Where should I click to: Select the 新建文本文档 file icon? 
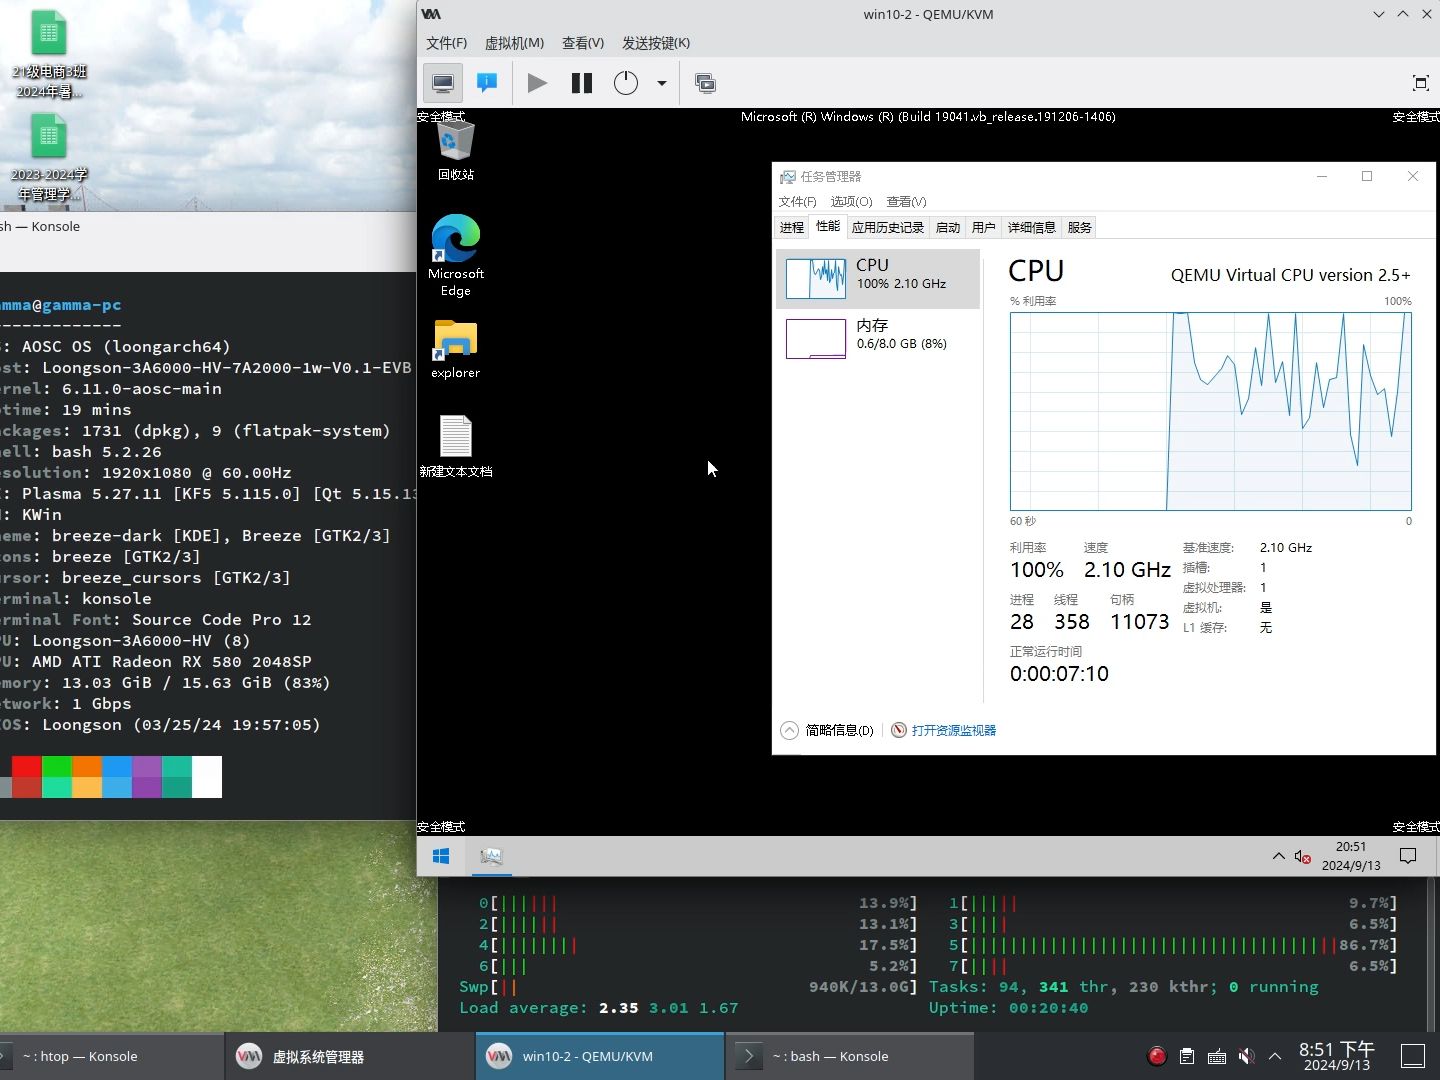[x=456, y=447]
